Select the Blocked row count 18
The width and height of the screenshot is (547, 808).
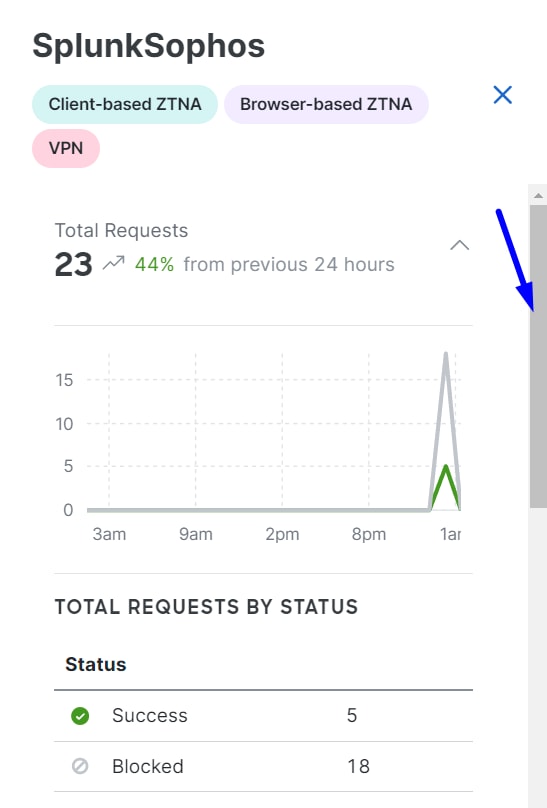[358, 766]
